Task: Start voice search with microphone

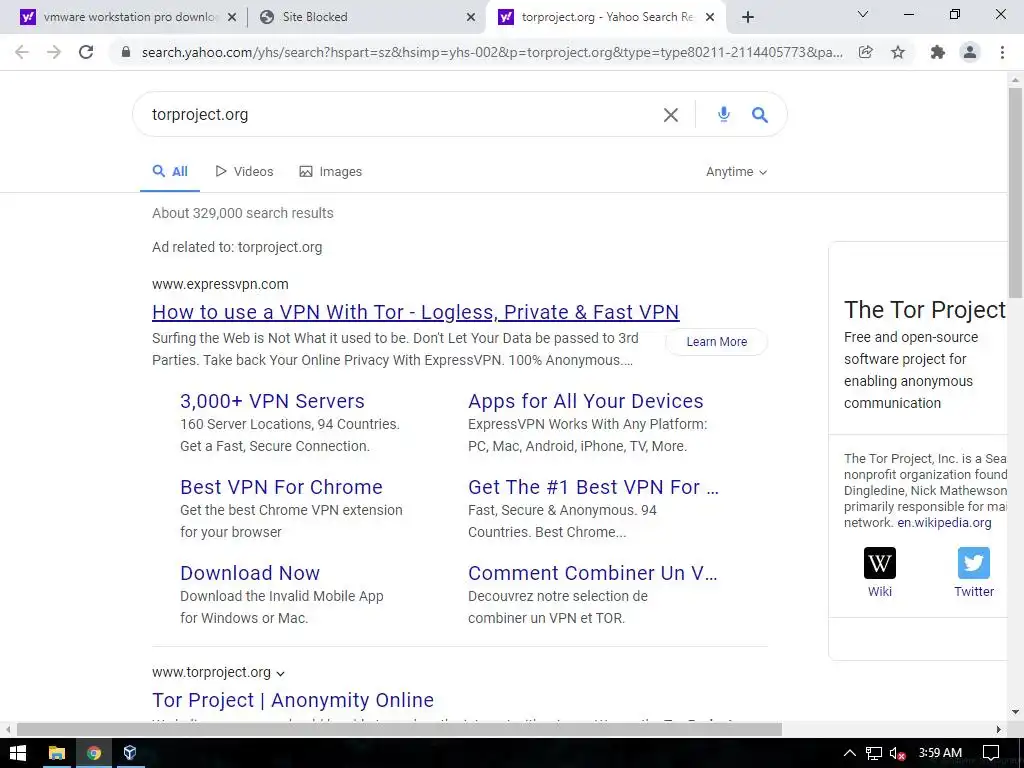Action: [x=724, y=114]
